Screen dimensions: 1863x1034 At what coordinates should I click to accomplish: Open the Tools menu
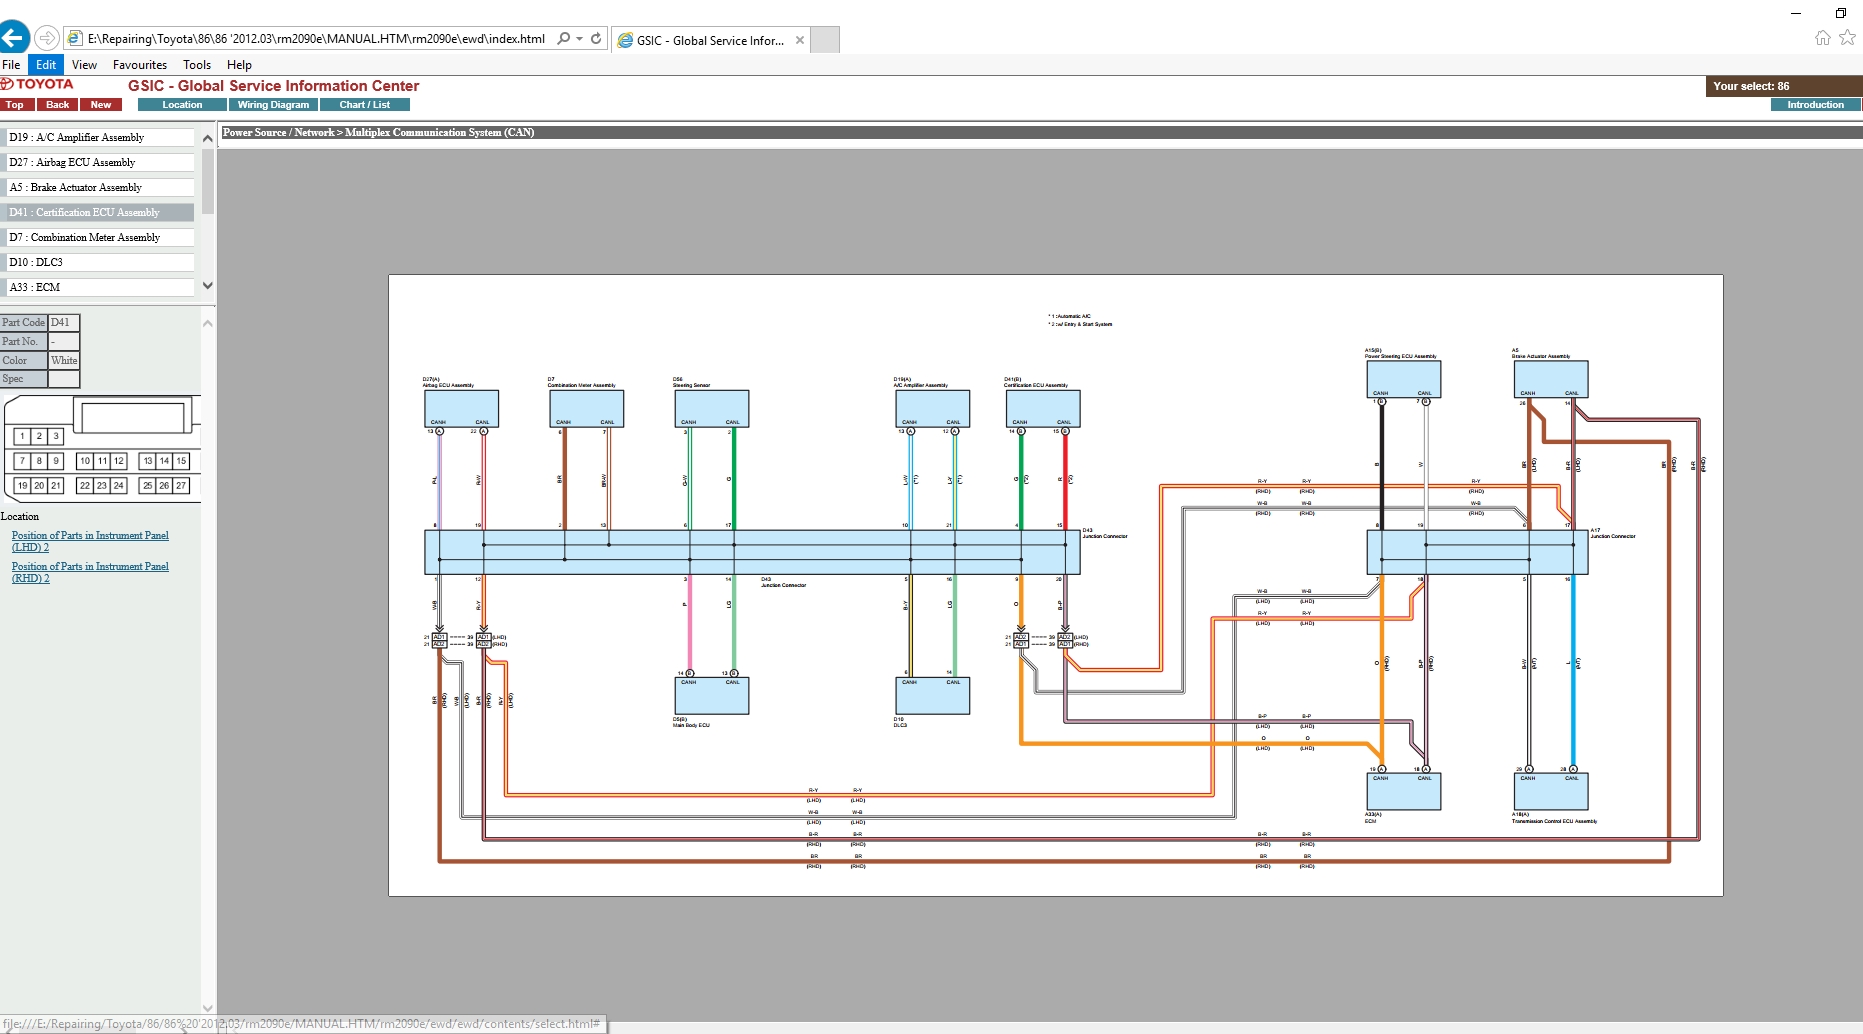coord(196,65)
